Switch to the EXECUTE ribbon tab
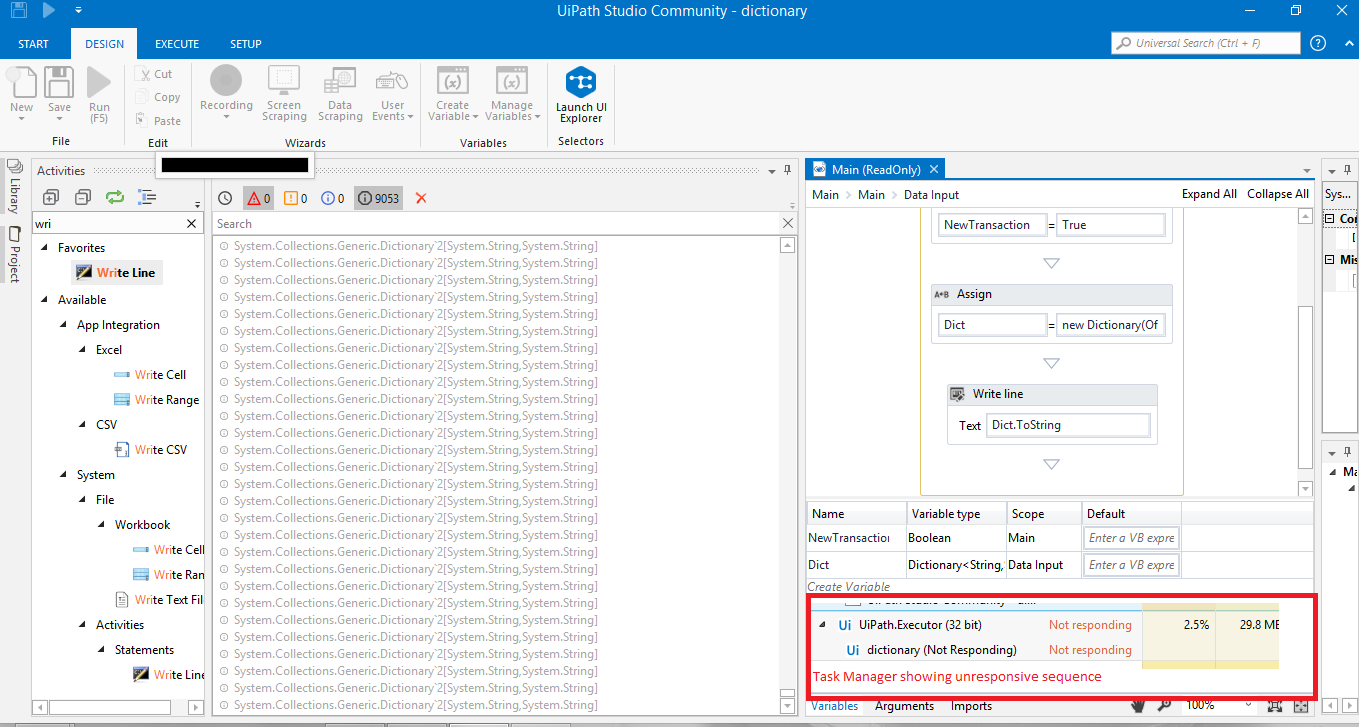The height and width of the screenshot is (727, 1359). click(177, 44)
